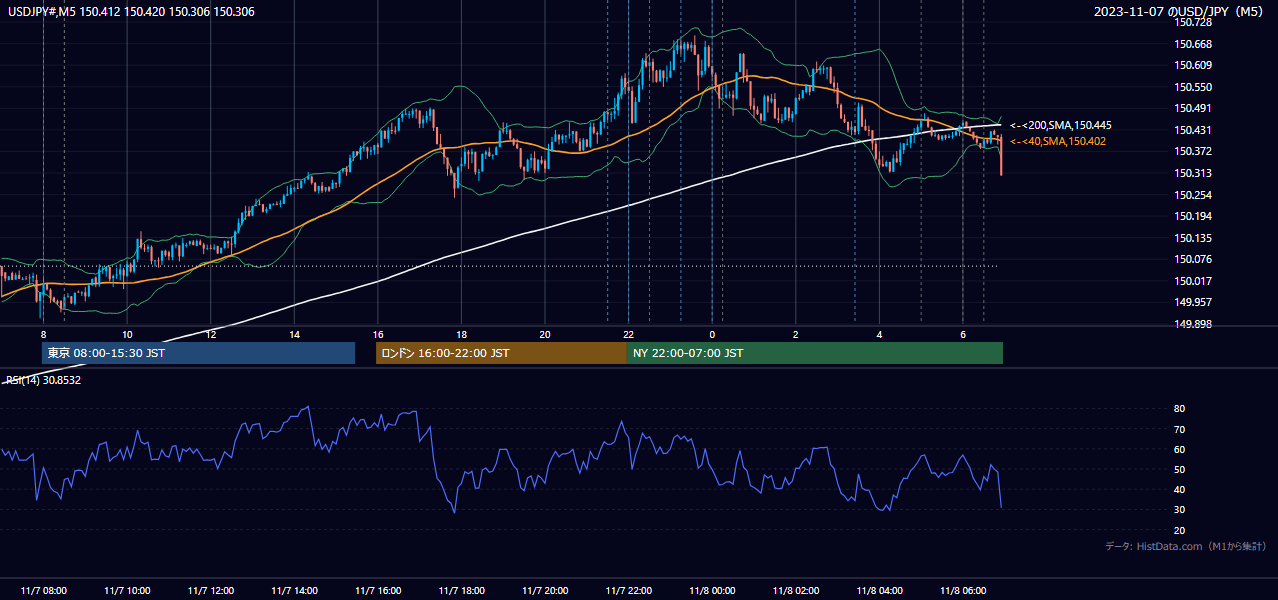1278x600 pixels.
Task: Click the 11/7 22:00 bottom time label
Action: point(628,591)
